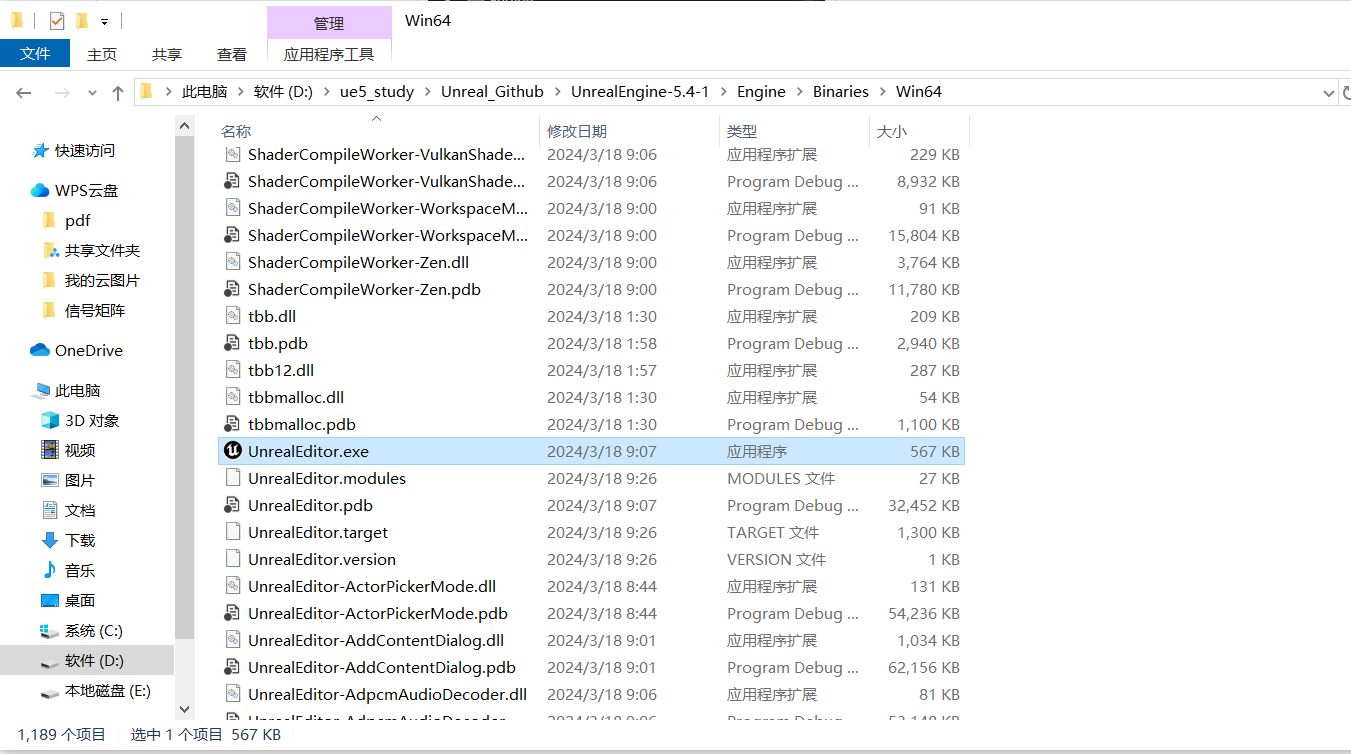Click the tbbmalloc.dll file icon
This screenshot has width=1351, height=754.
point(232,397)
